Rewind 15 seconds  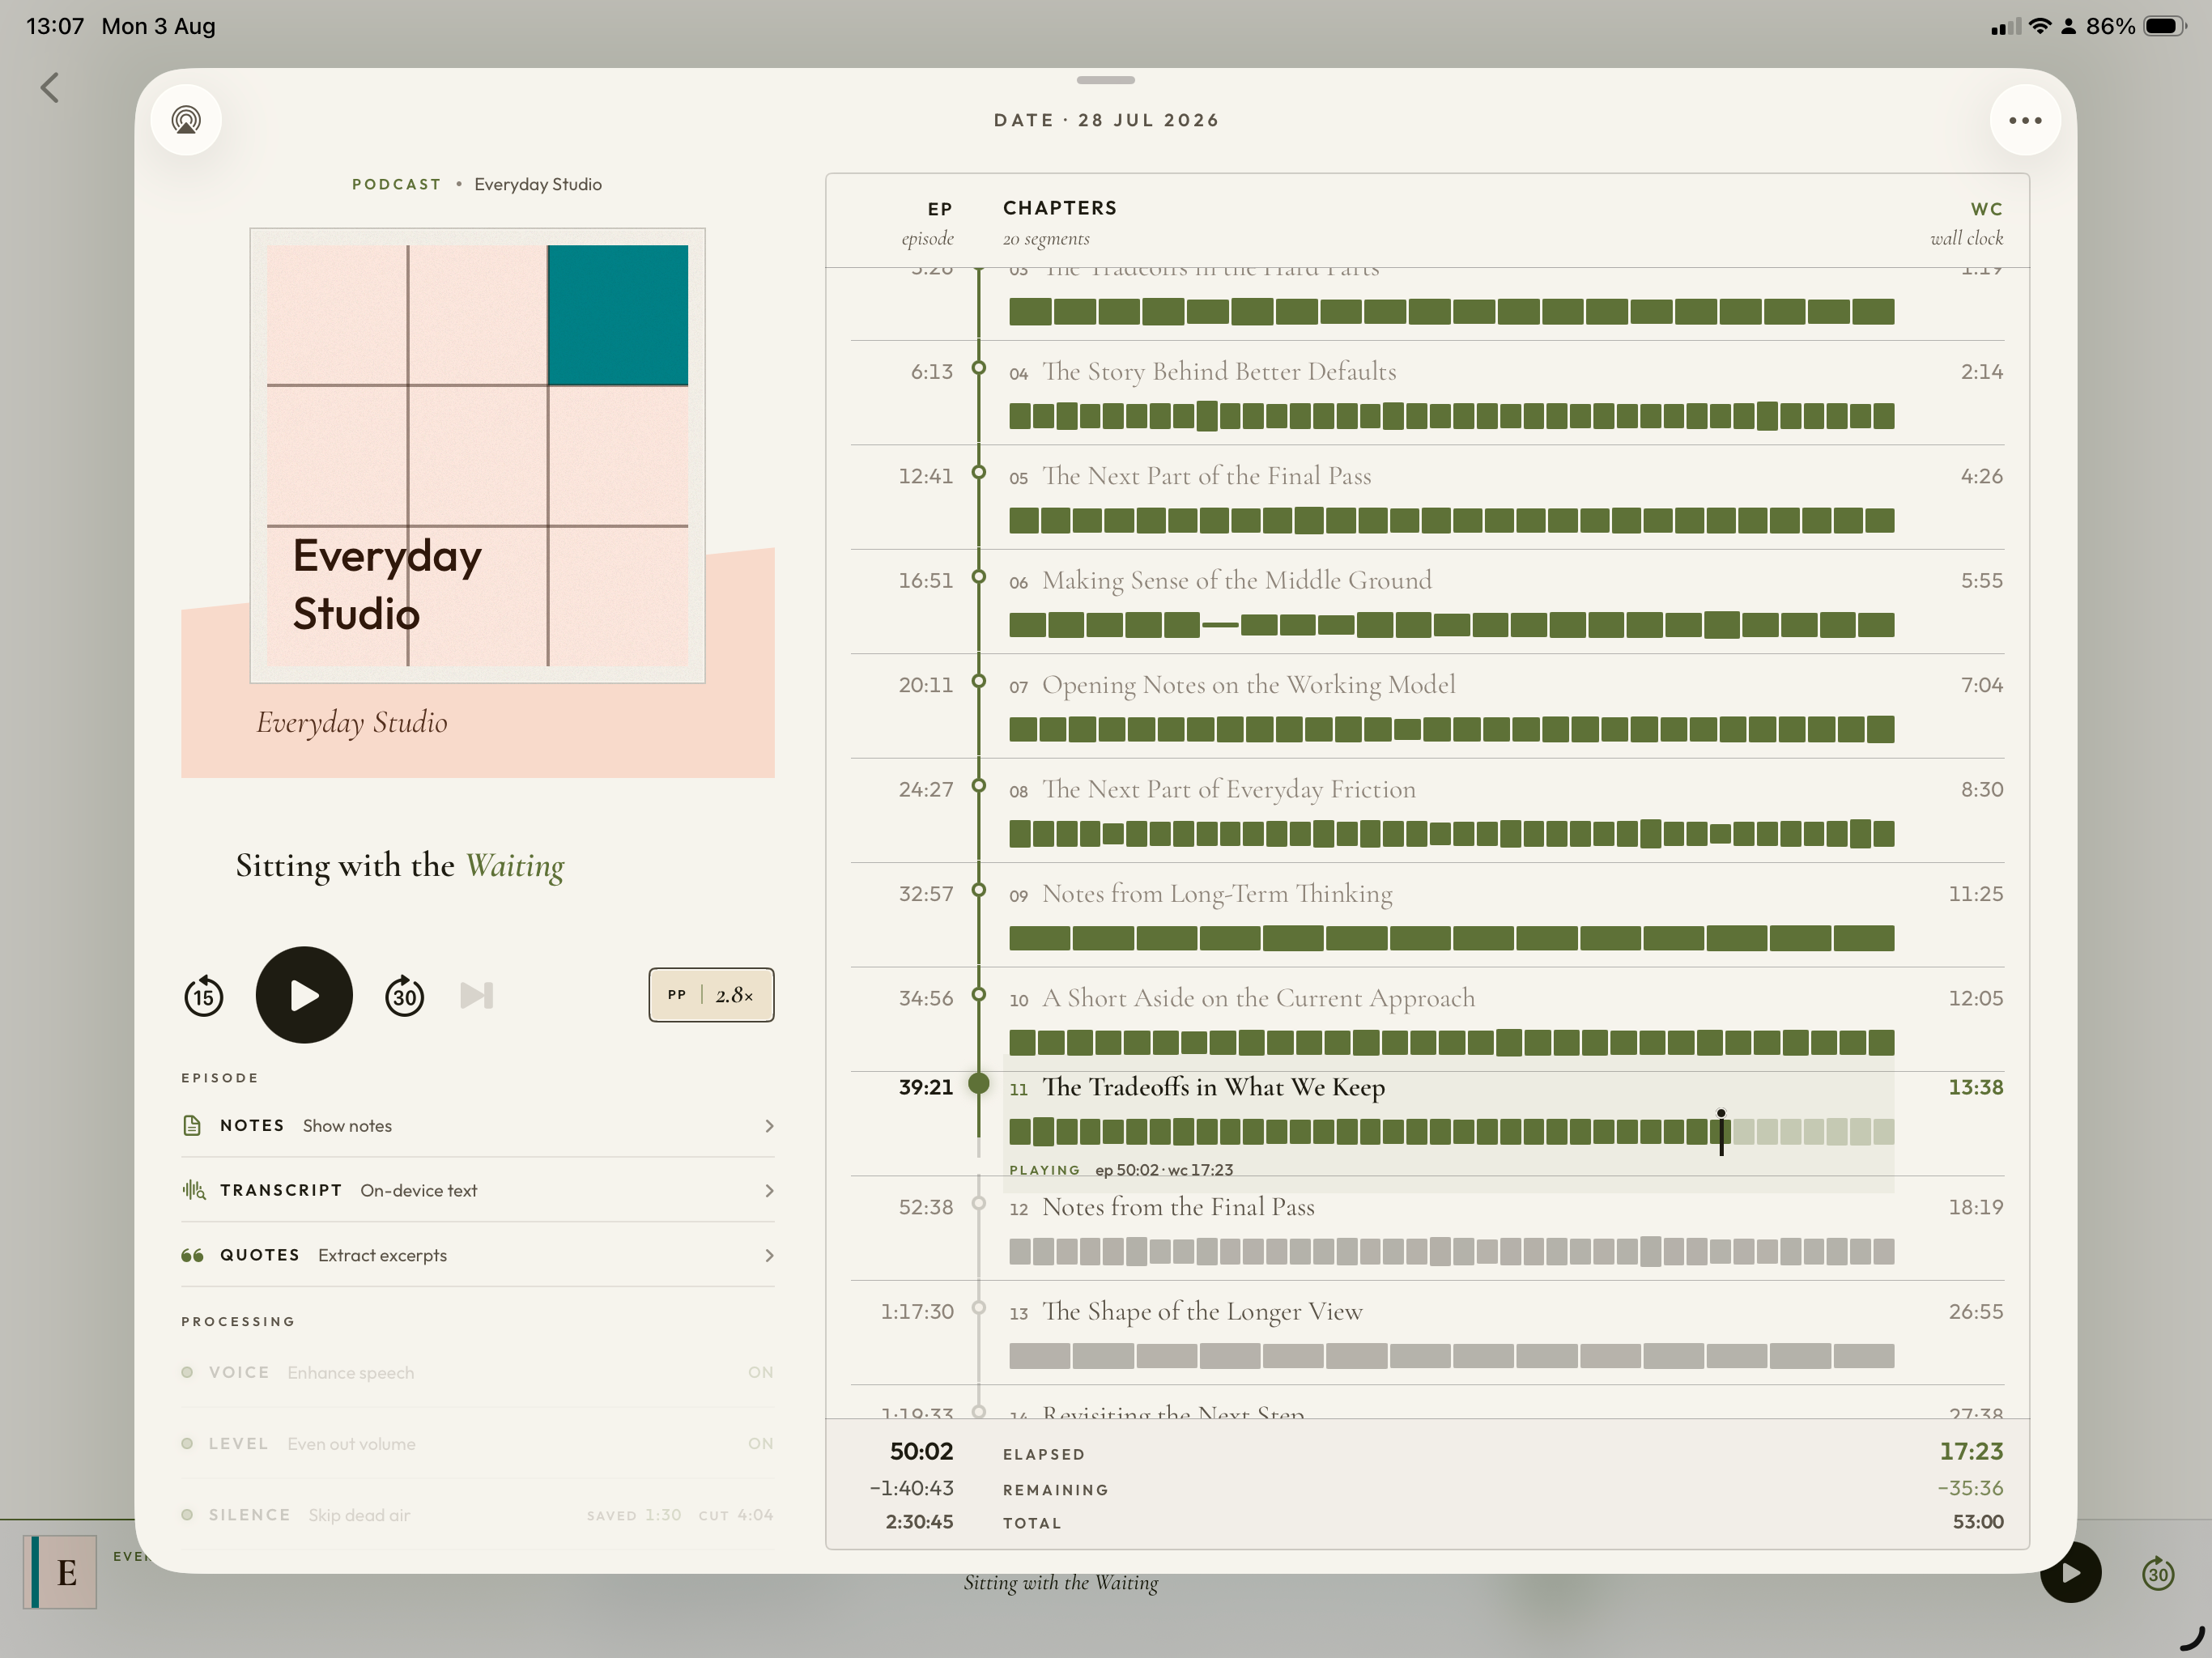coord(204,996)
